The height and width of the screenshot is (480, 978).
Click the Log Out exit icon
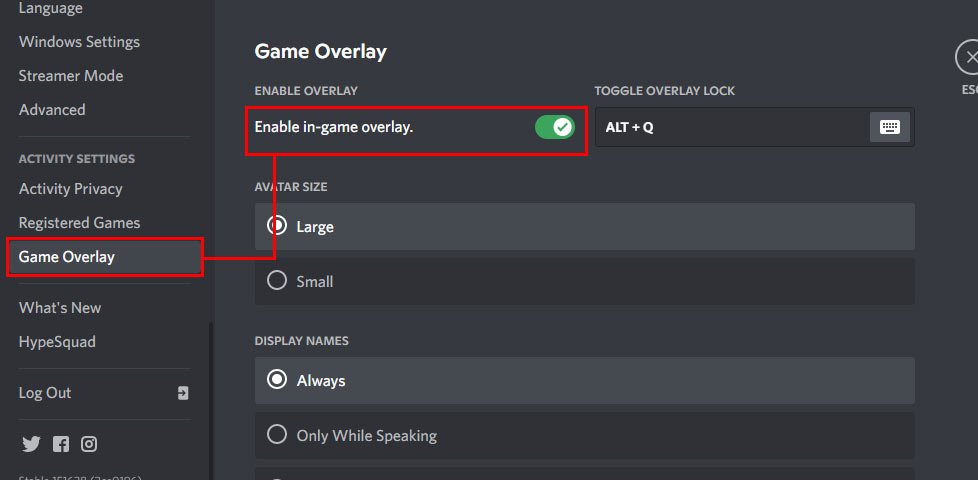coord(183,393)
